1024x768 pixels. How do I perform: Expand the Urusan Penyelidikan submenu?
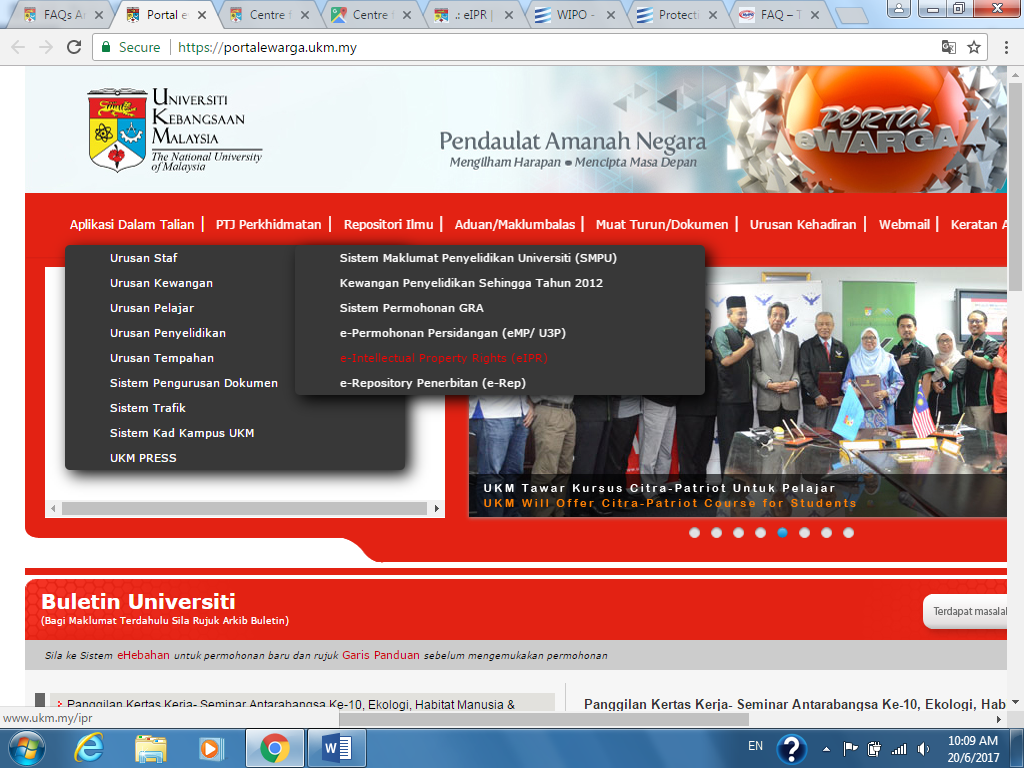point(168,333)
